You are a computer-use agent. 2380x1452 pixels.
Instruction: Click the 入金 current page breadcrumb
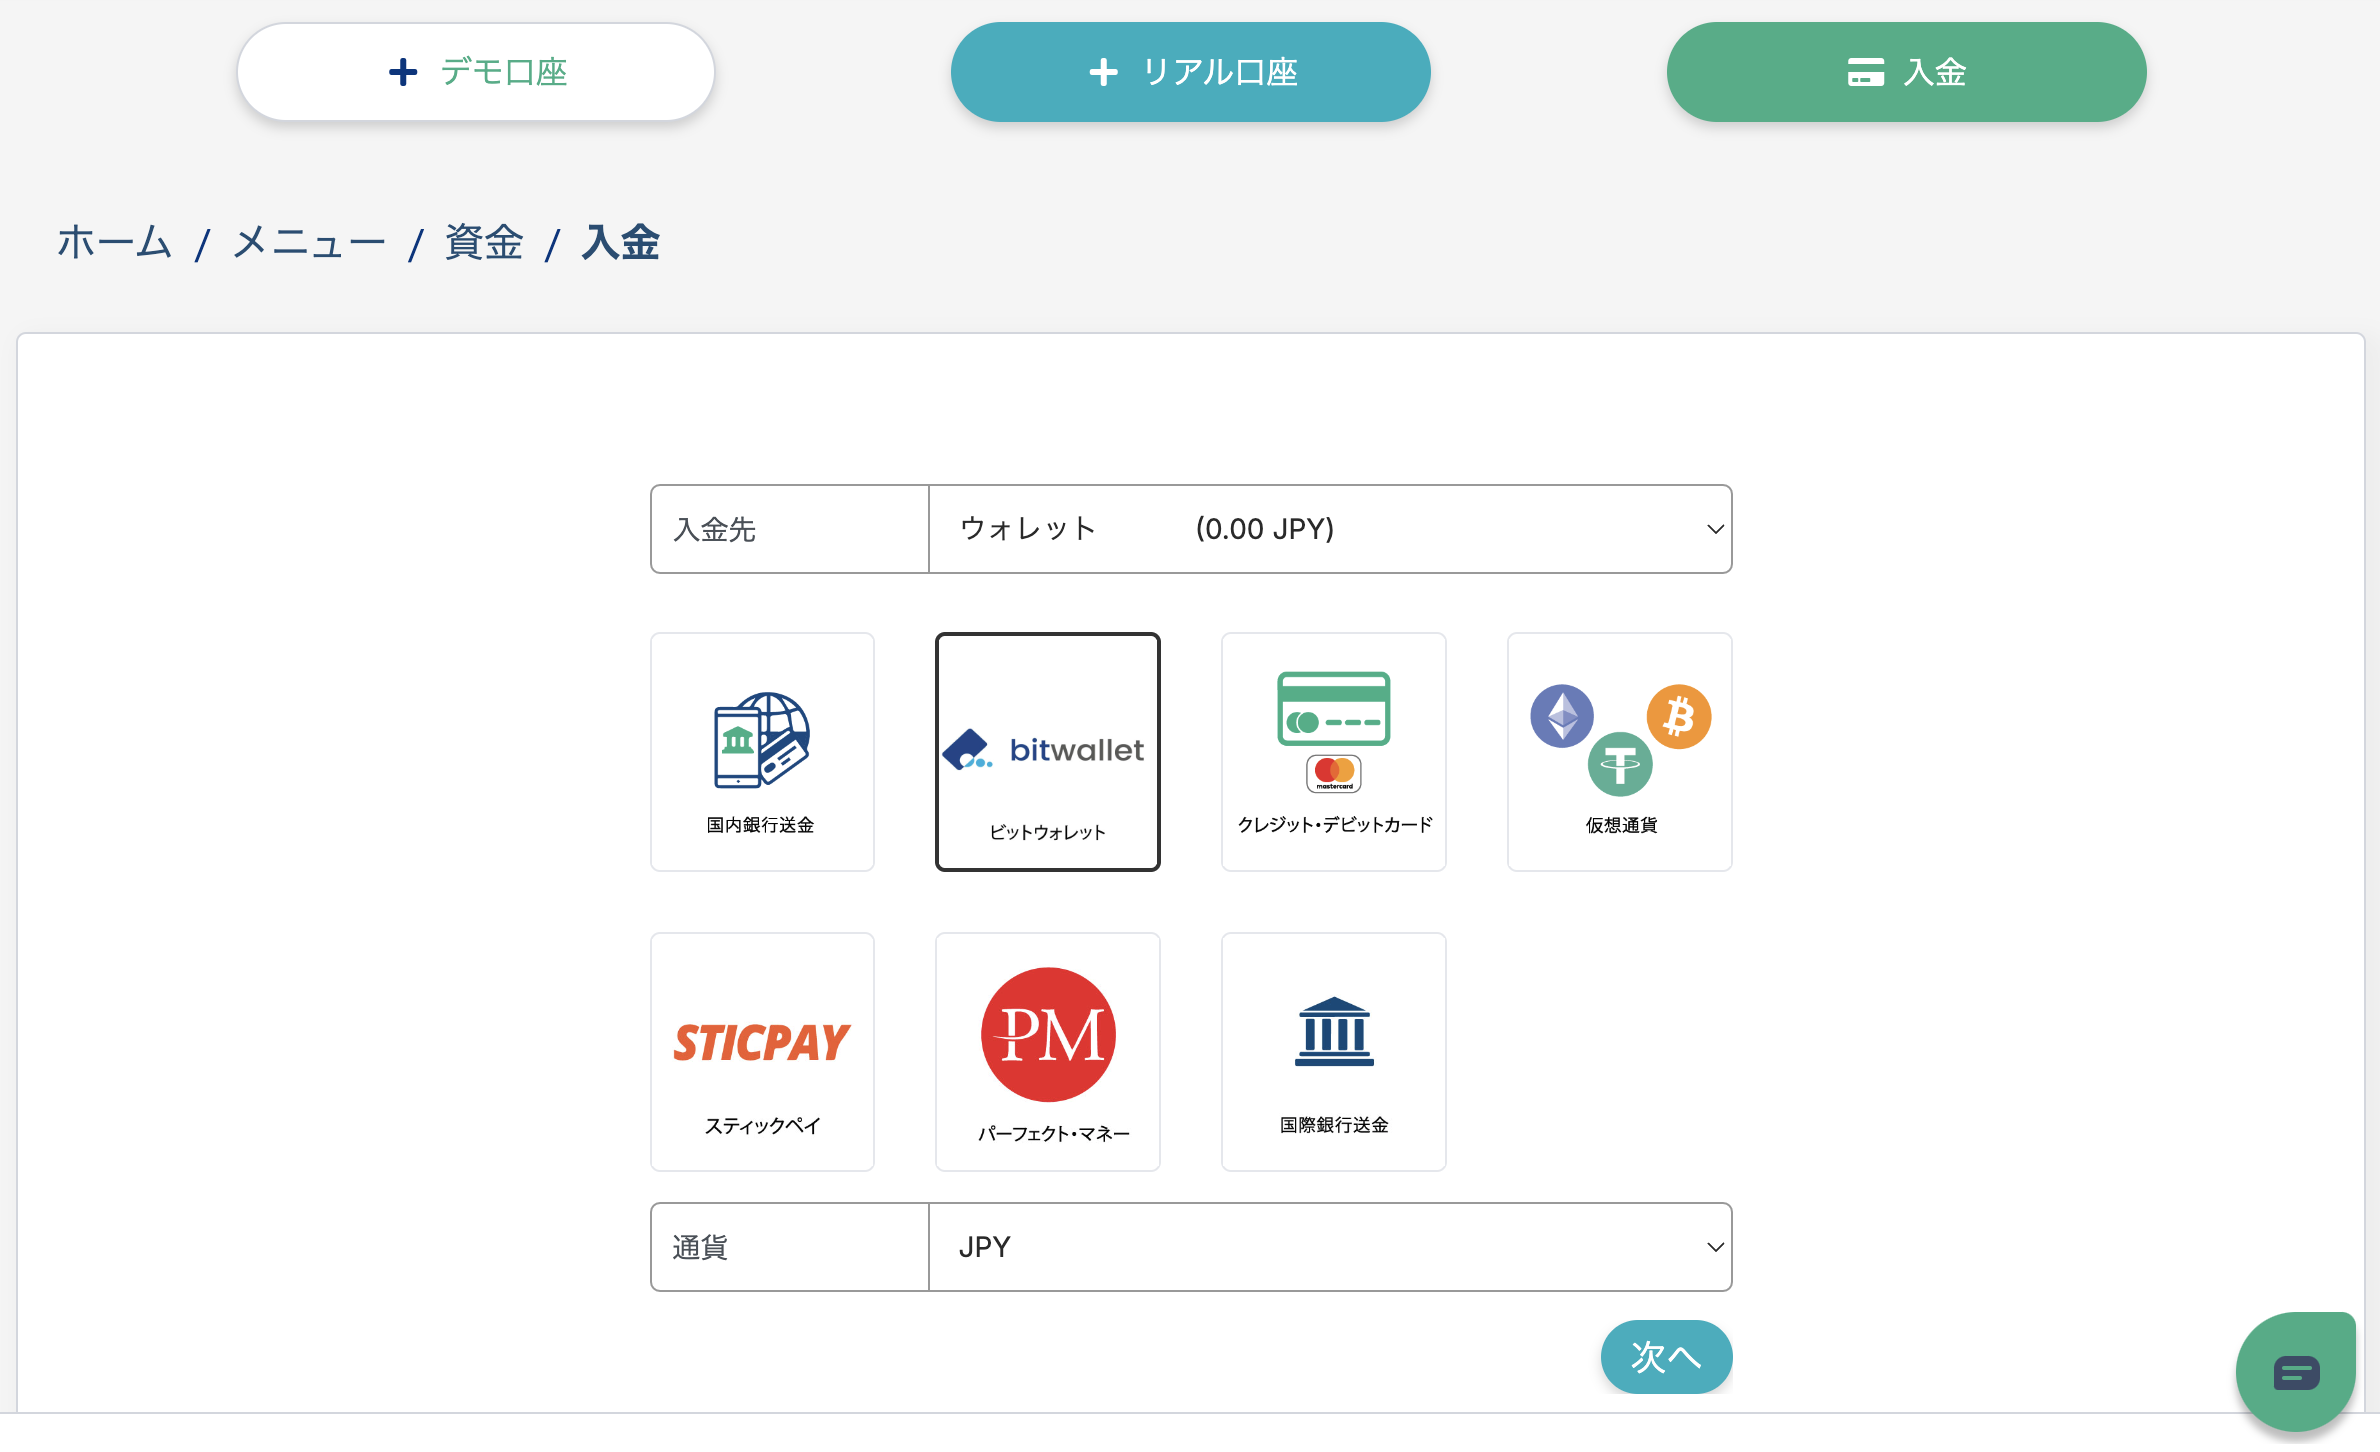point(621,243)
